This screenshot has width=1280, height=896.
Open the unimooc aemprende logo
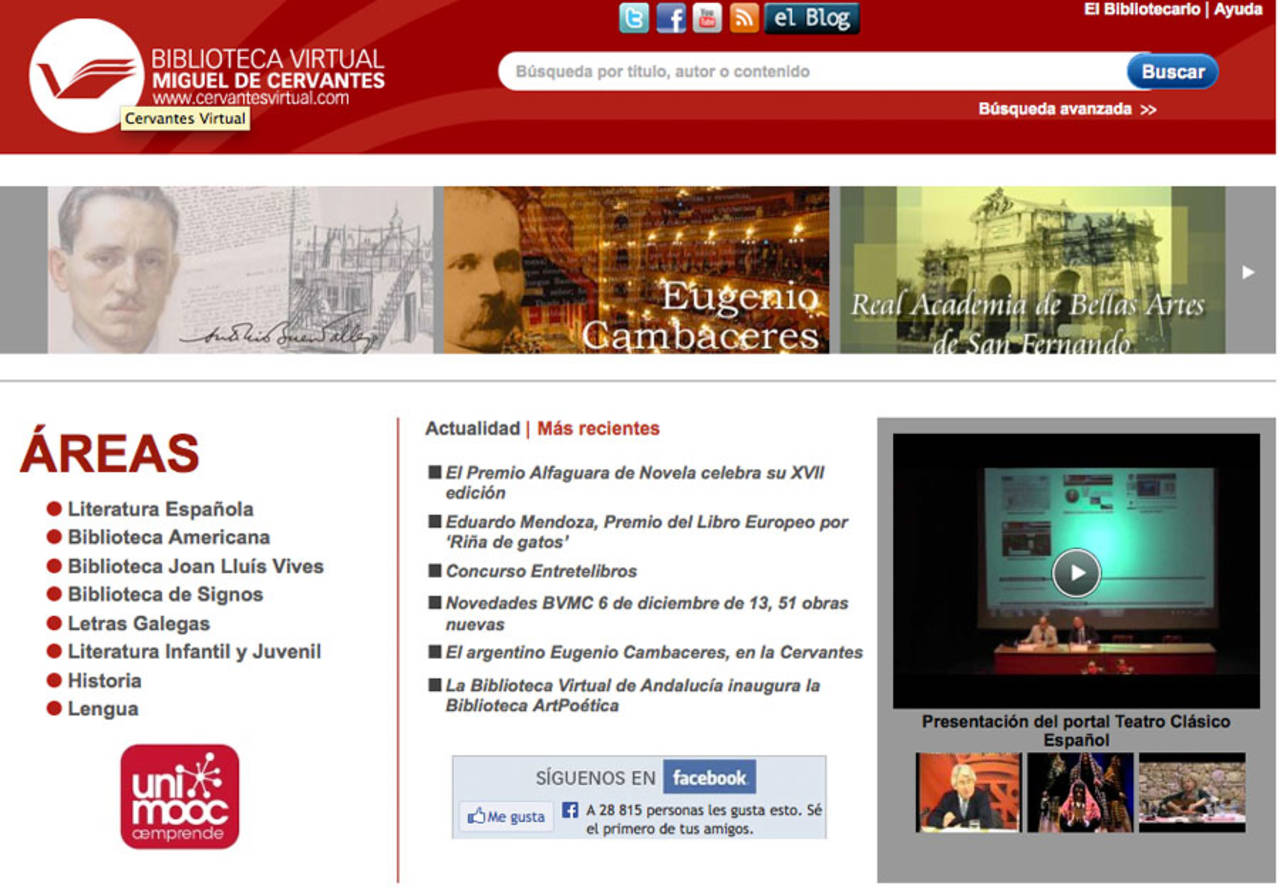[180, 796]
